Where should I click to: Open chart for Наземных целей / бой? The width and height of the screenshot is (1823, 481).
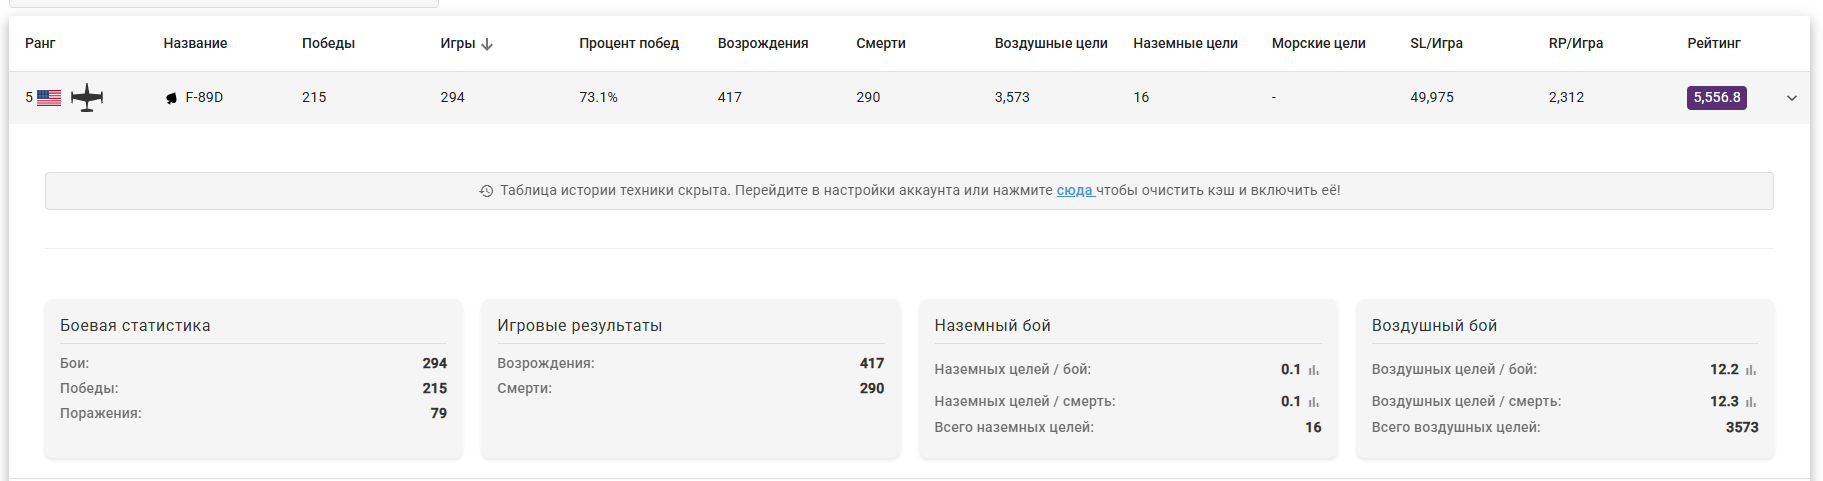coord(1314,370)
